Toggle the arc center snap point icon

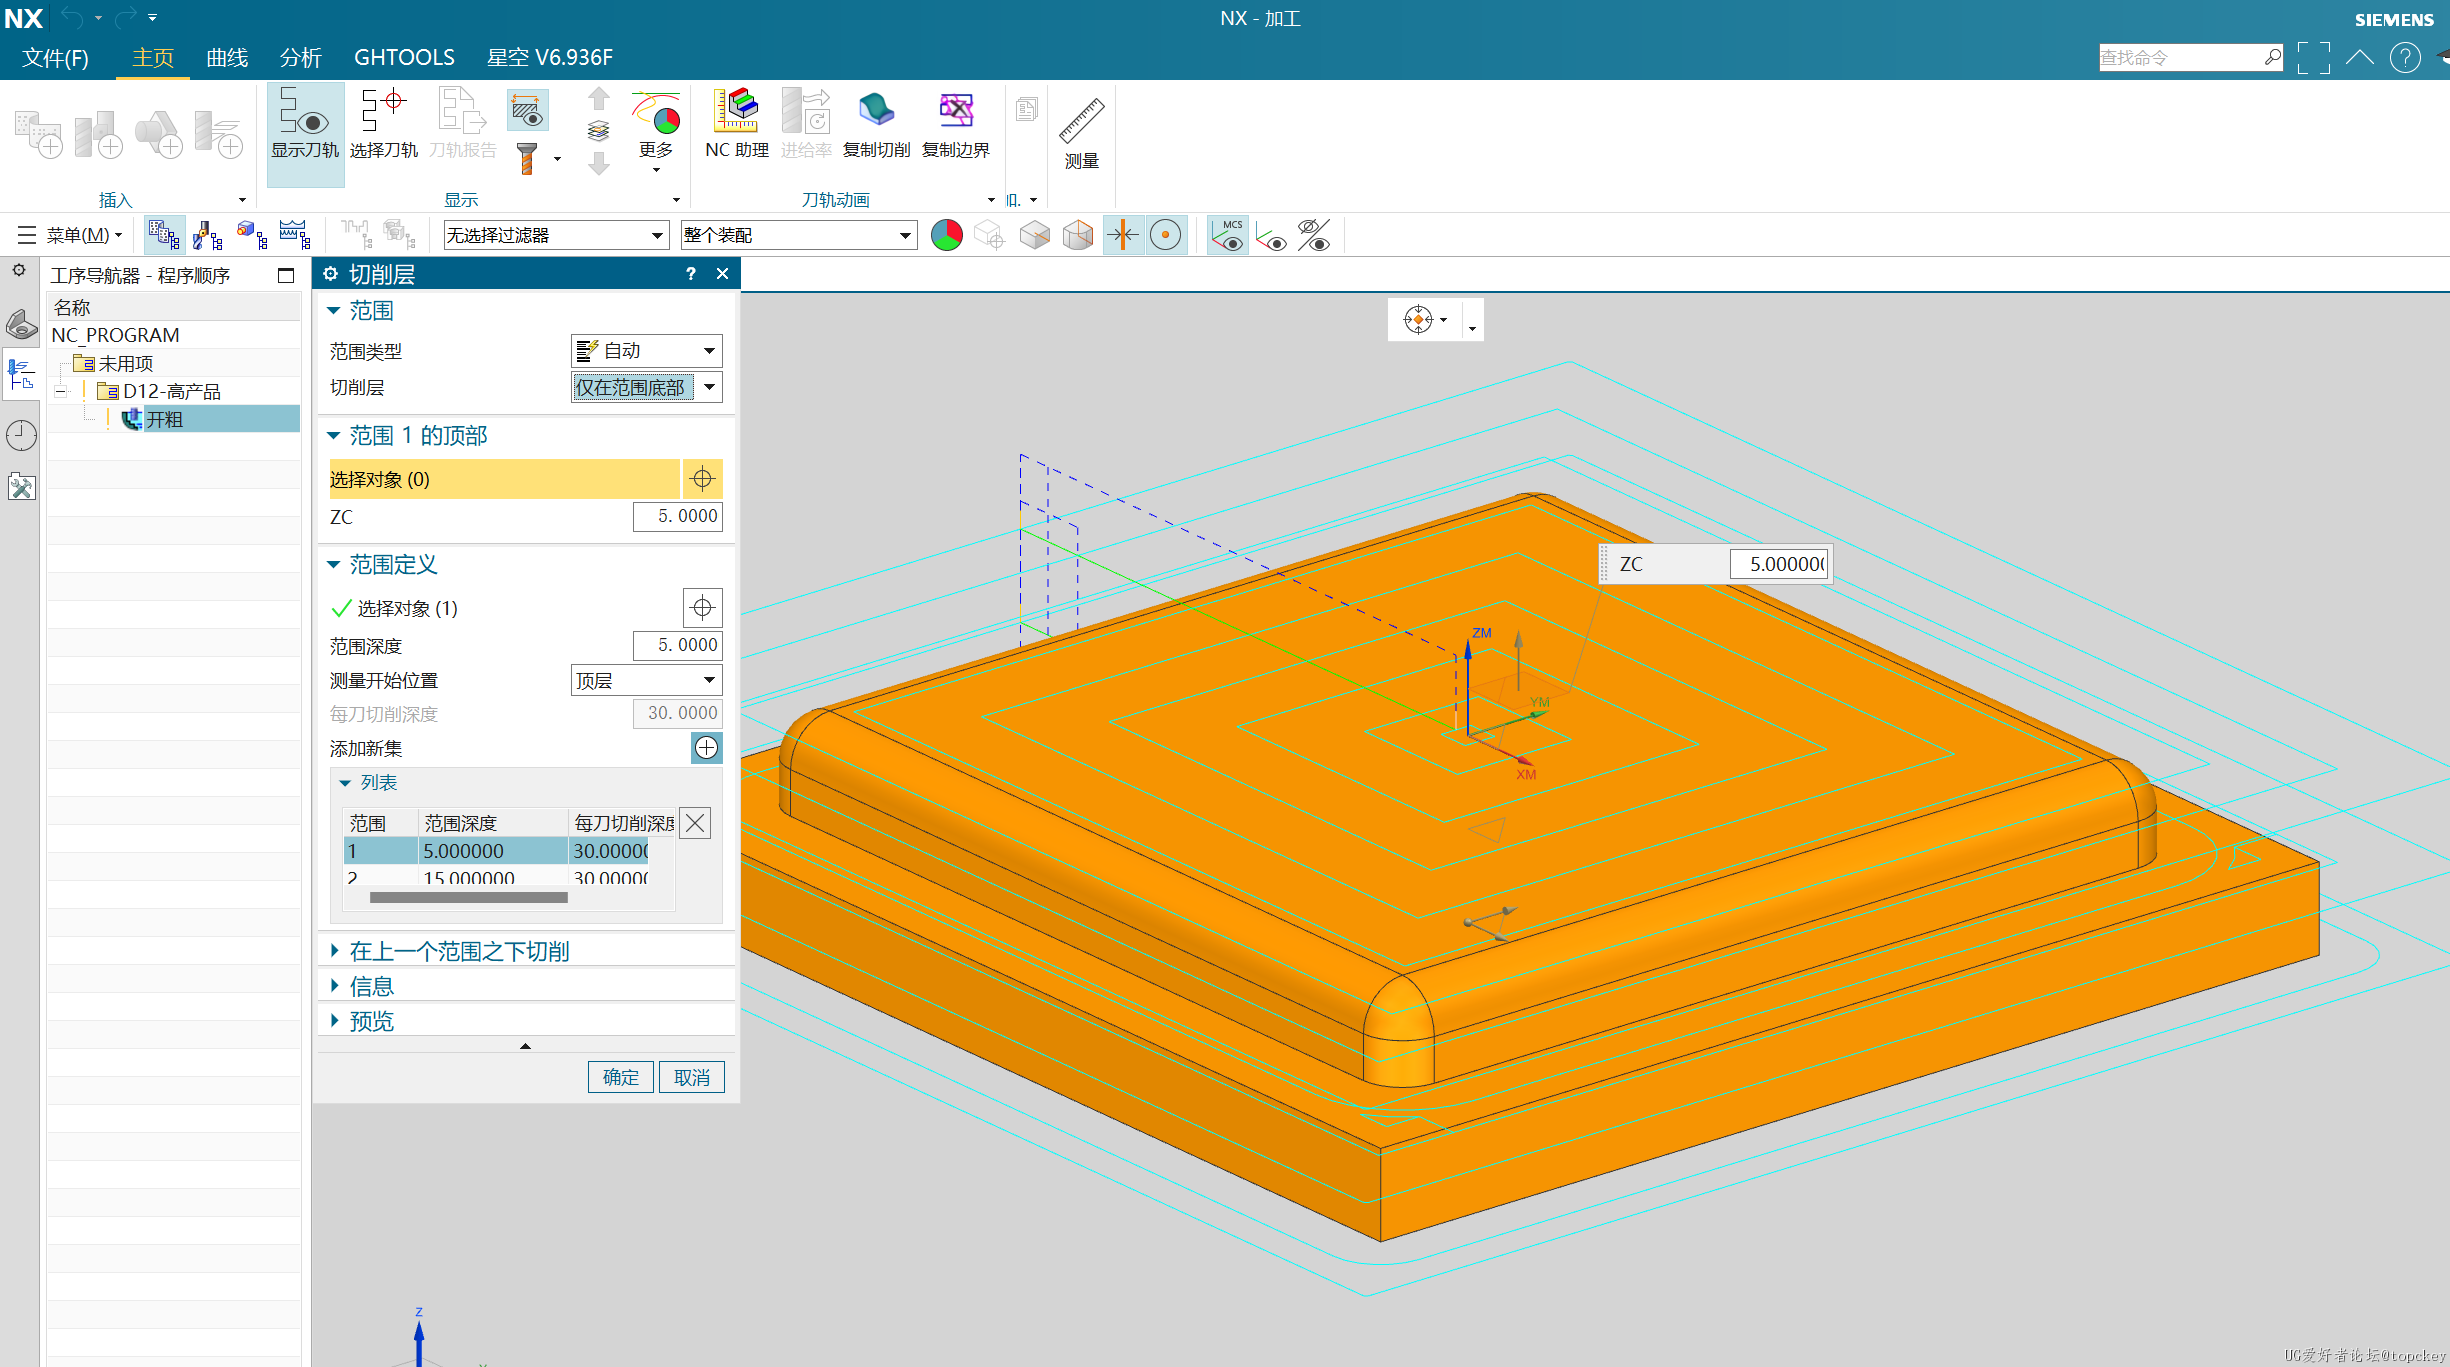(1166, 235)
